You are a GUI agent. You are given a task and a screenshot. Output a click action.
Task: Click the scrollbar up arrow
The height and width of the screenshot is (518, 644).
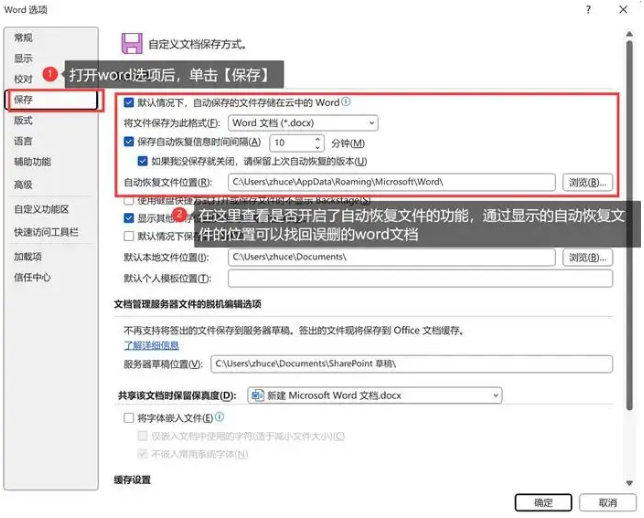coord(629,34)
